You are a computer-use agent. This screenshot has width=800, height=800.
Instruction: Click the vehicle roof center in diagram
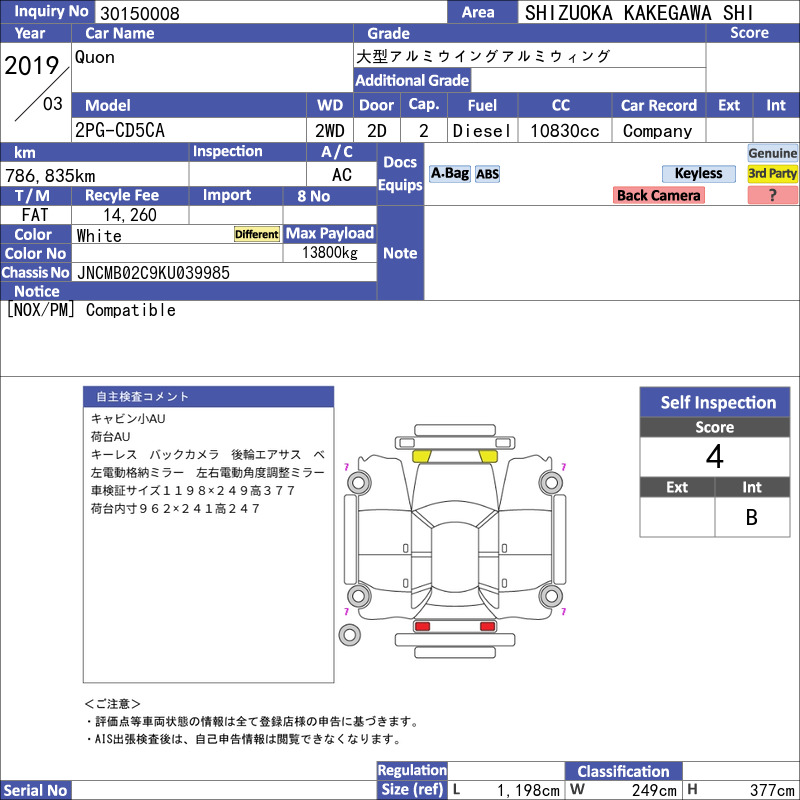click(455, 555)
